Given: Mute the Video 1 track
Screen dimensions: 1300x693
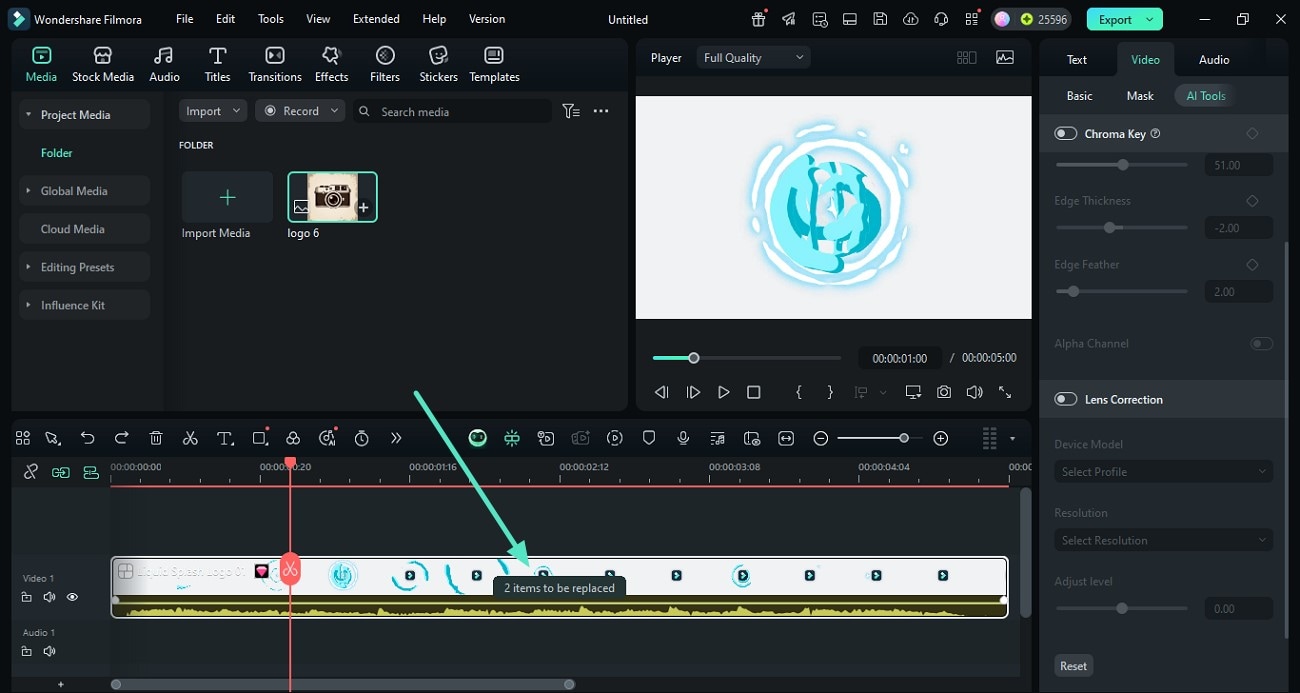Looking at the screenshot, I should 49,597.
